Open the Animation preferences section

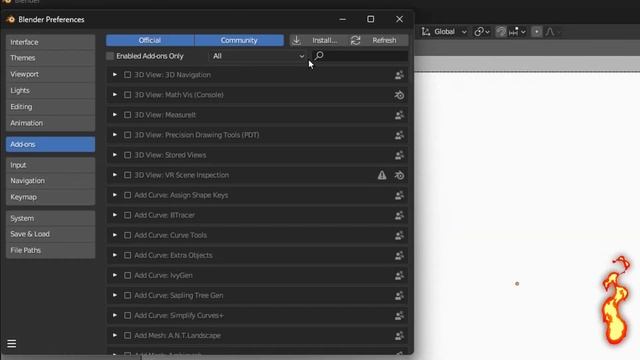(x=51, y=123)
